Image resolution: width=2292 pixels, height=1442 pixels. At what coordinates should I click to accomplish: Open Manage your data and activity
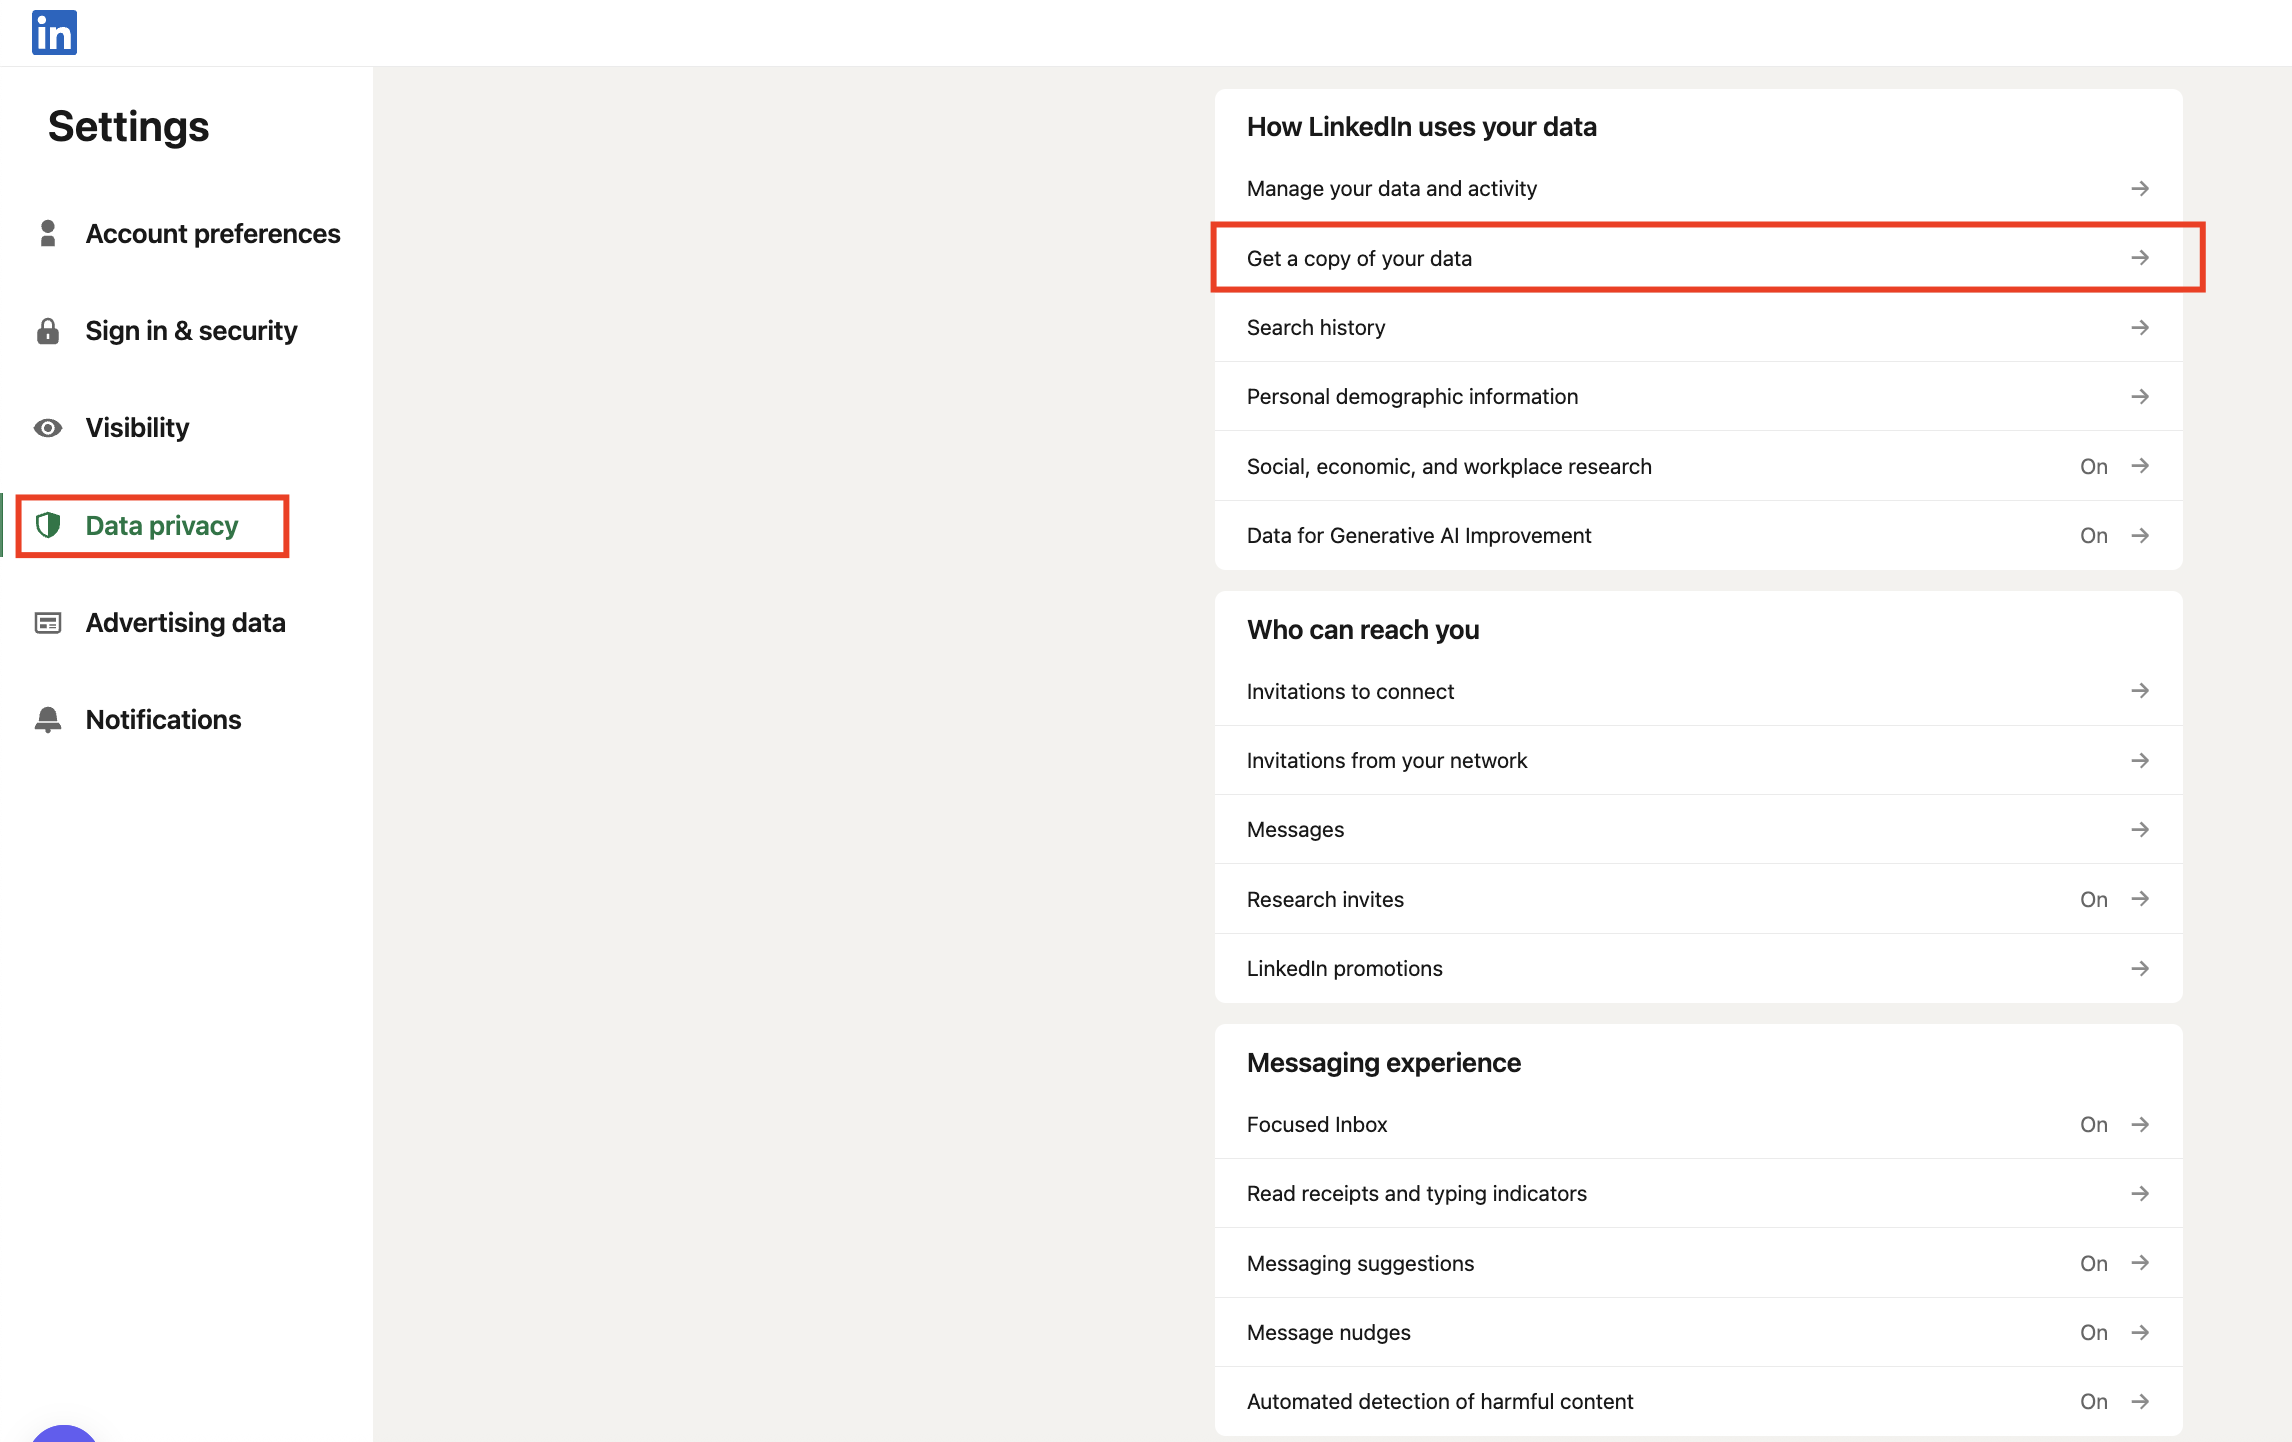[1391, 189]
